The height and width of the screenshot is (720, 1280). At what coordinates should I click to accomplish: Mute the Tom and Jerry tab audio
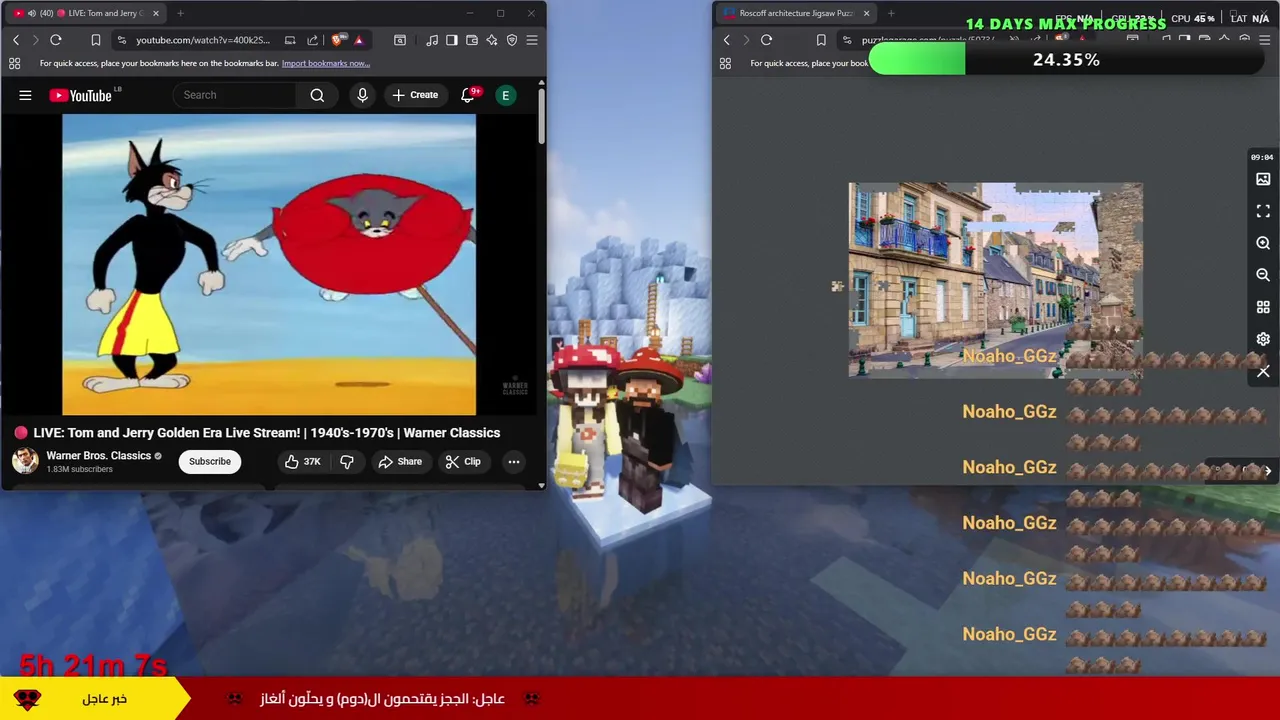(32, 13)
